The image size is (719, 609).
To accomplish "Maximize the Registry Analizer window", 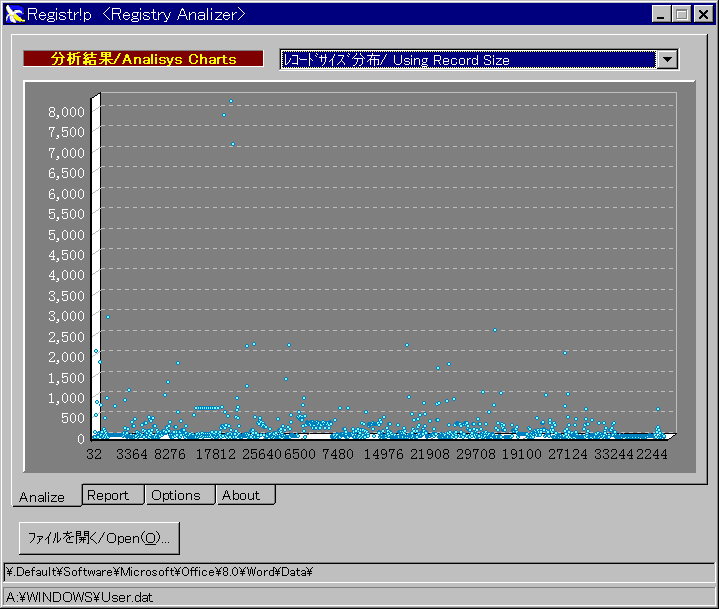I will click(681, 15).
